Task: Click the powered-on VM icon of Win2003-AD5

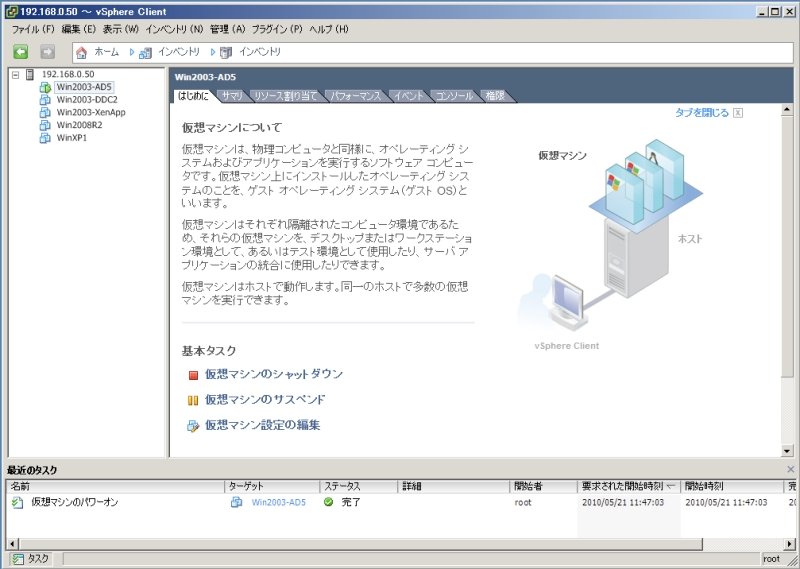Action: pos(45,87)
